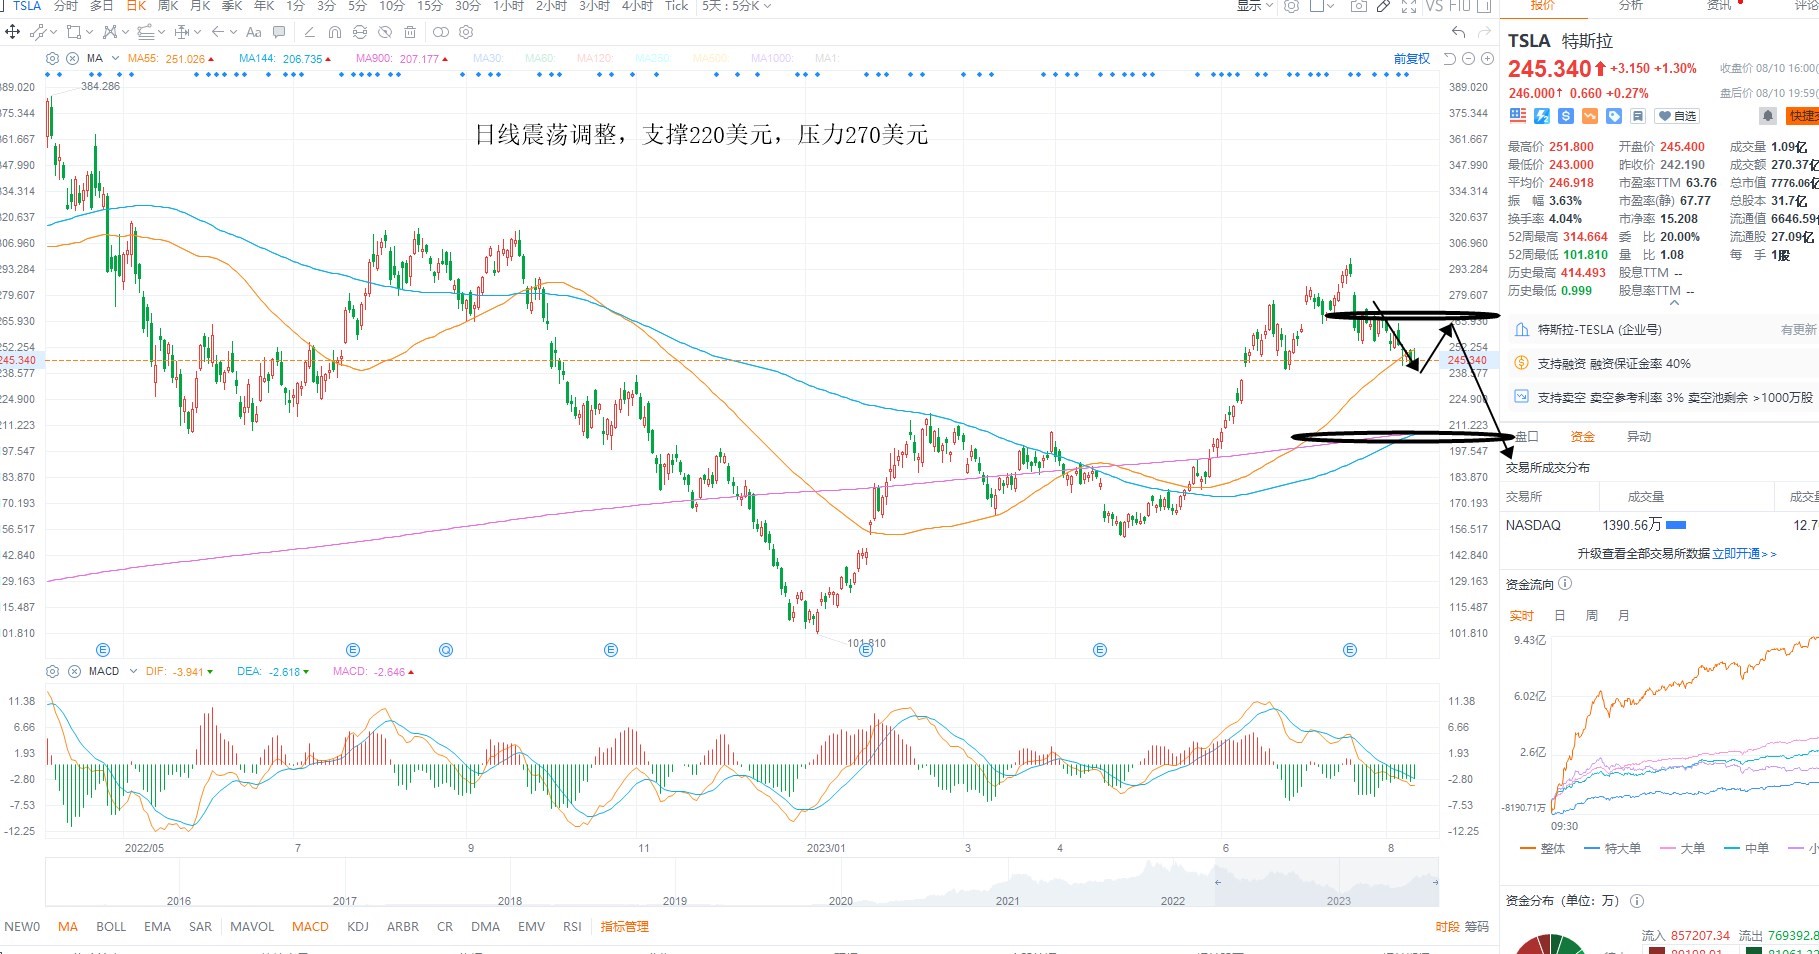Screen dimensions: 1819x954
Task: Switch to the 资金 capital tab
Action: tap(1583, 437)
